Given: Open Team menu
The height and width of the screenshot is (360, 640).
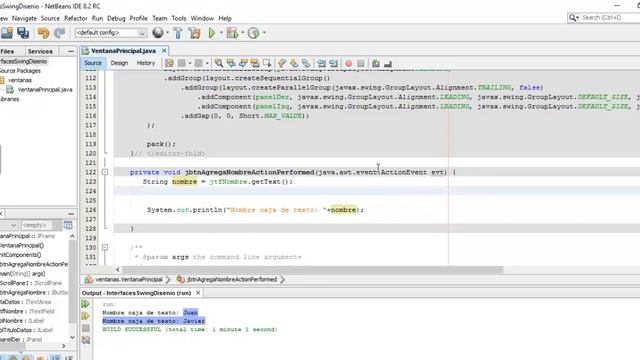Looking at the screenshot, I should click(160, 18).
